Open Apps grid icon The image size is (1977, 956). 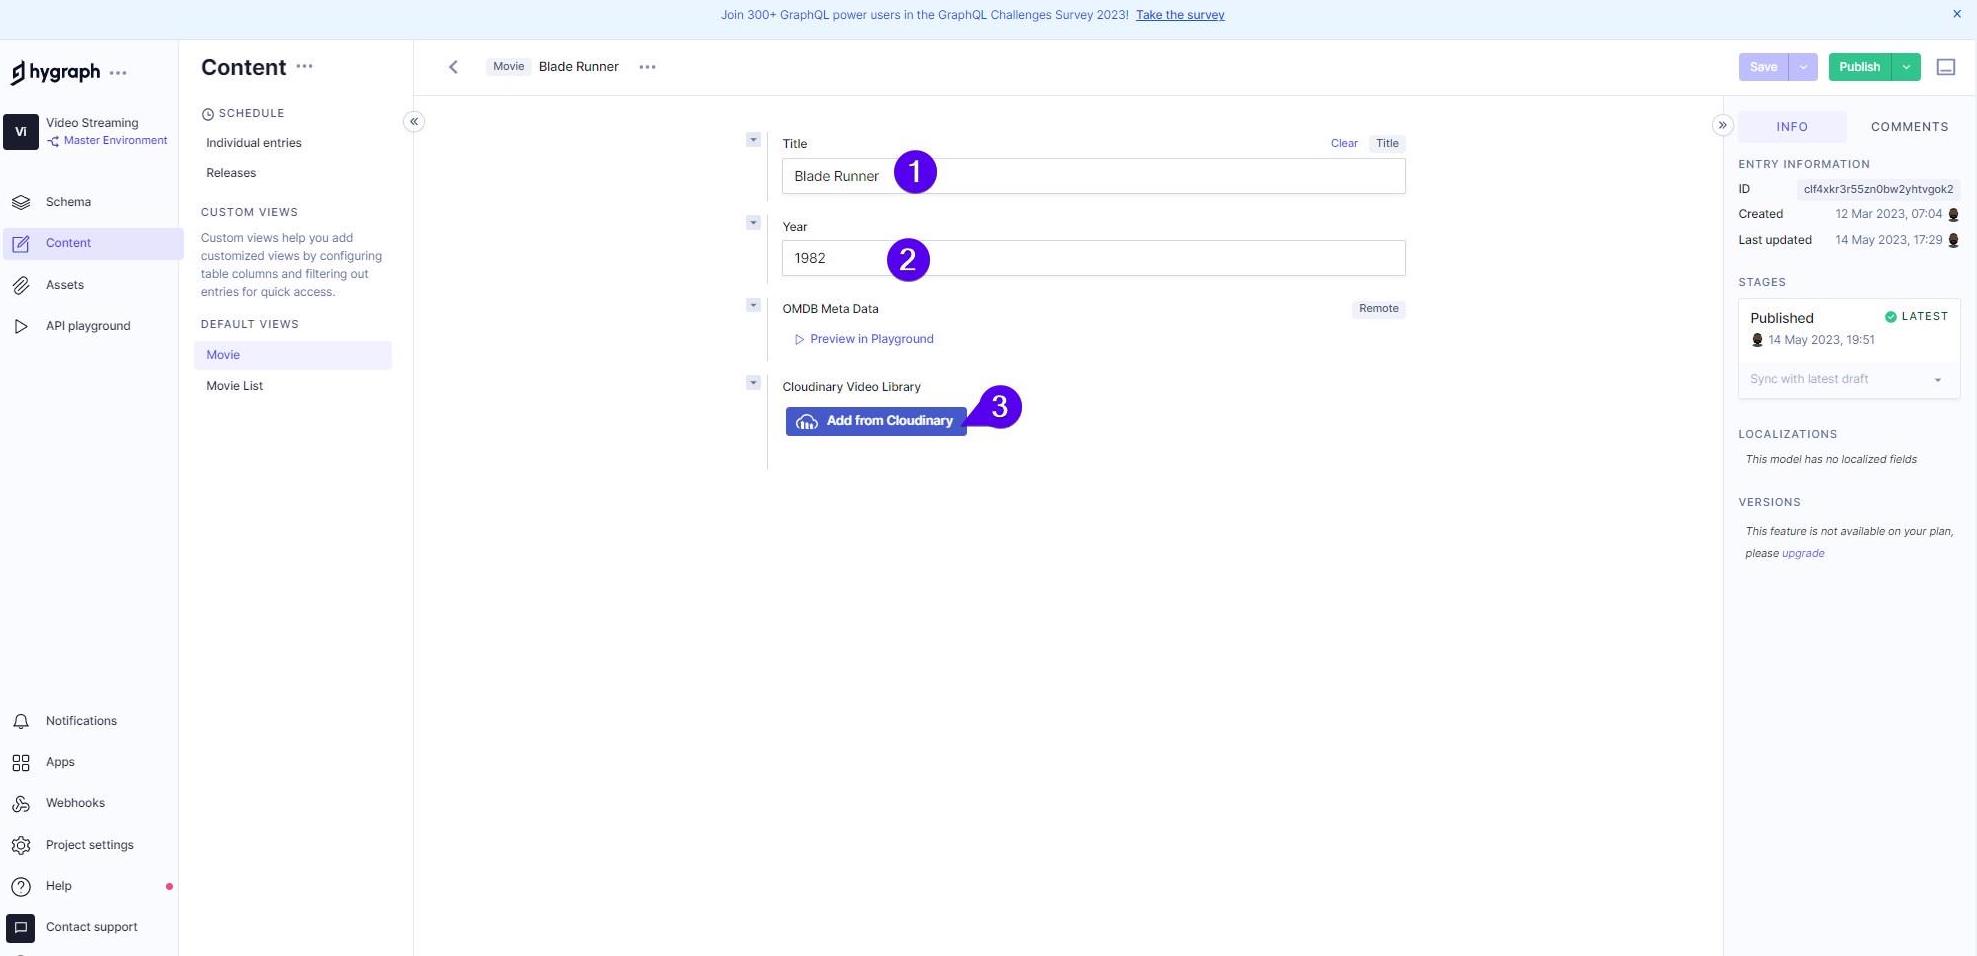point(21,763)
